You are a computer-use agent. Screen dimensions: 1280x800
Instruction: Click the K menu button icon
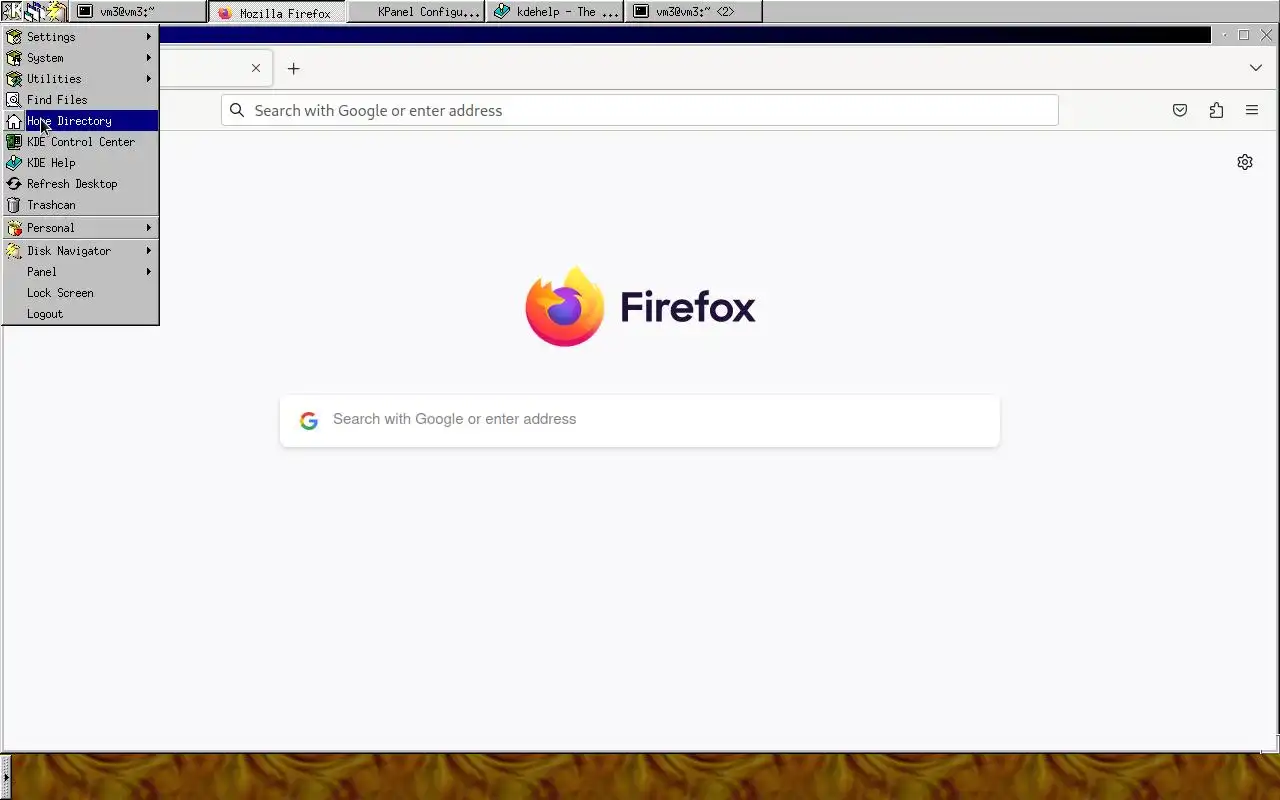point(12,12)
